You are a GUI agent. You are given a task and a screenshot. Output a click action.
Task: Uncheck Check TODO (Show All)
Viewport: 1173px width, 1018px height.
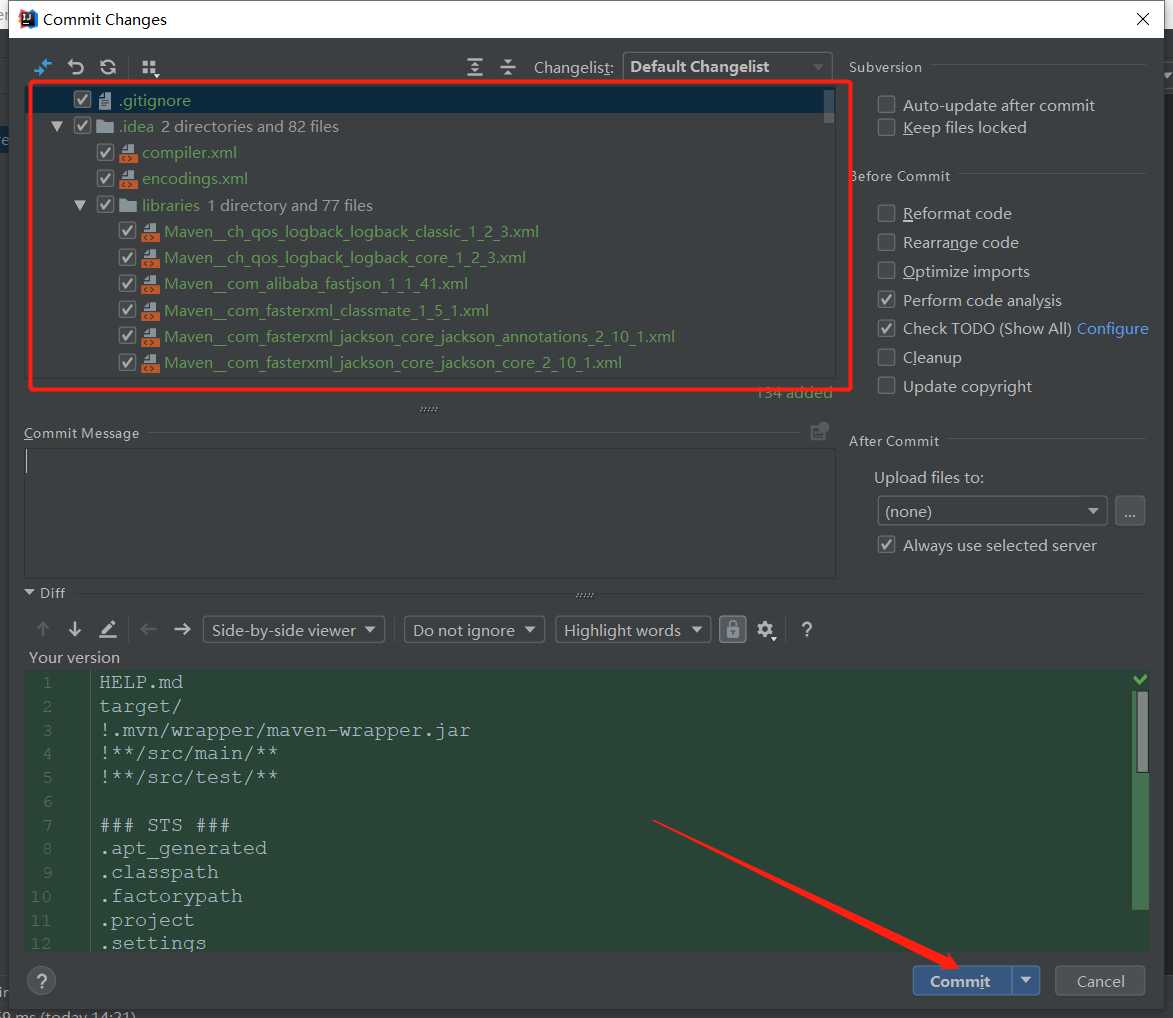click(x=886, y=328)
